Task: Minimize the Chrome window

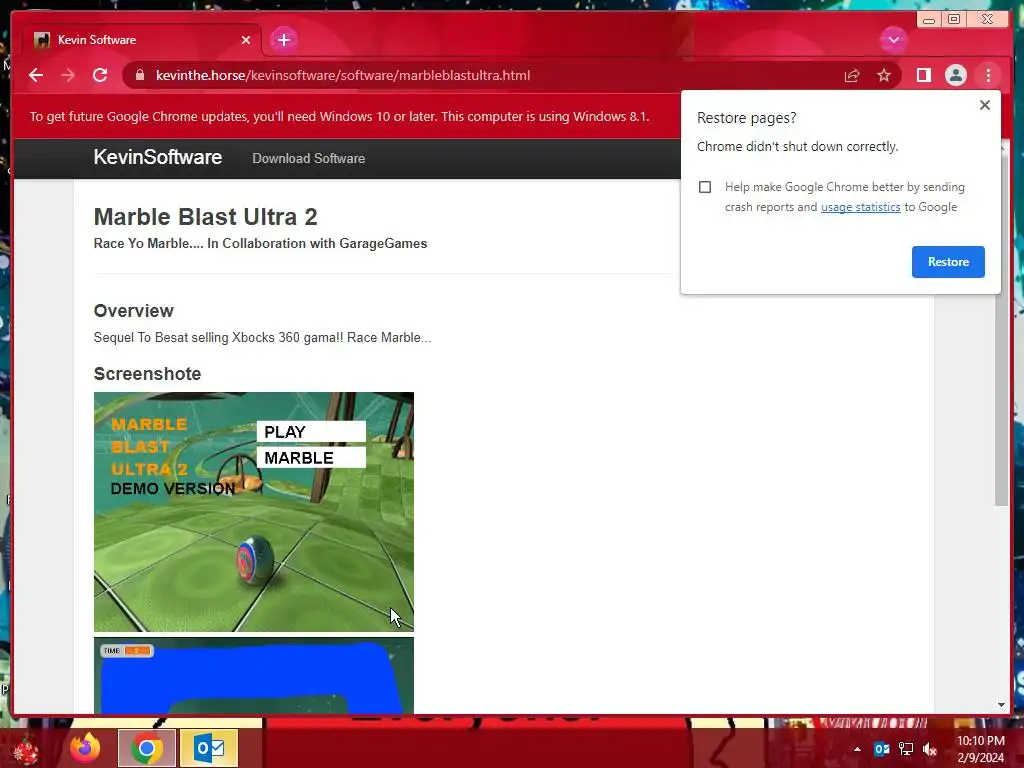Action: (929, 20)
